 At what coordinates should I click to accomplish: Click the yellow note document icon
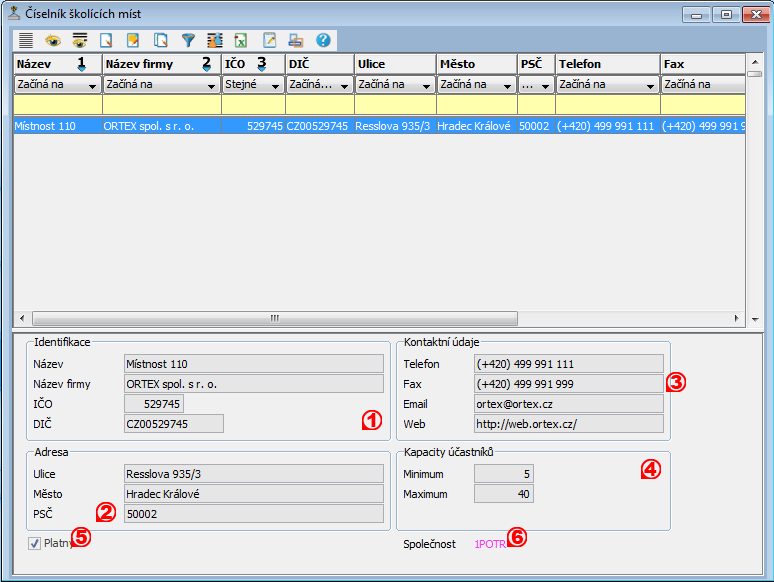133,41
